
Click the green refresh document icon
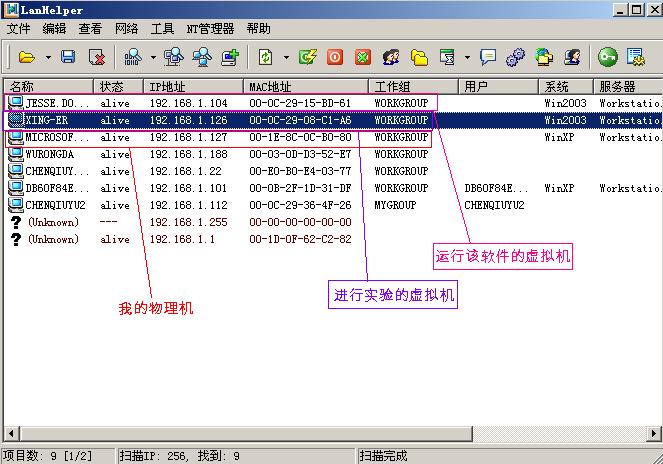tap(266, 57)
